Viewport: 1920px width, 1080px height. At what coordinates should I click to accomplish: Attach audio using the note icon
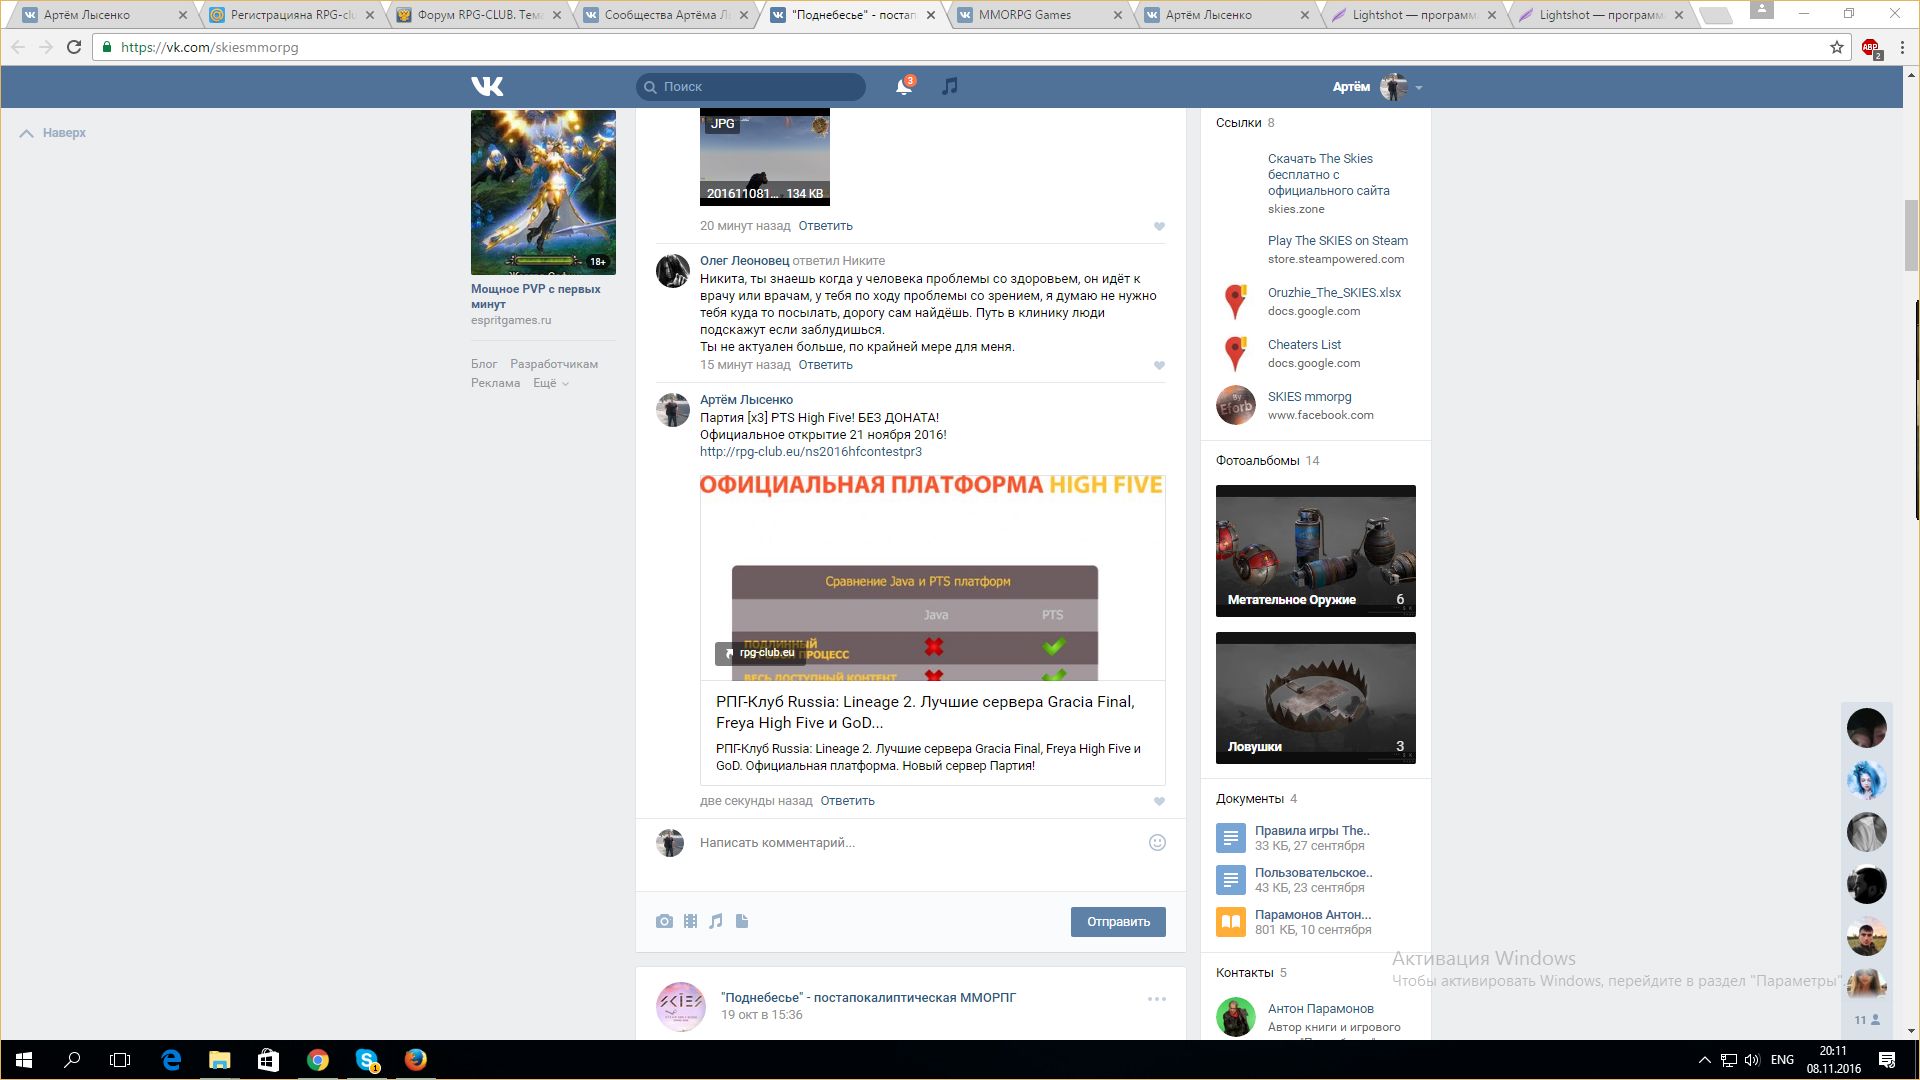(716, 921)
